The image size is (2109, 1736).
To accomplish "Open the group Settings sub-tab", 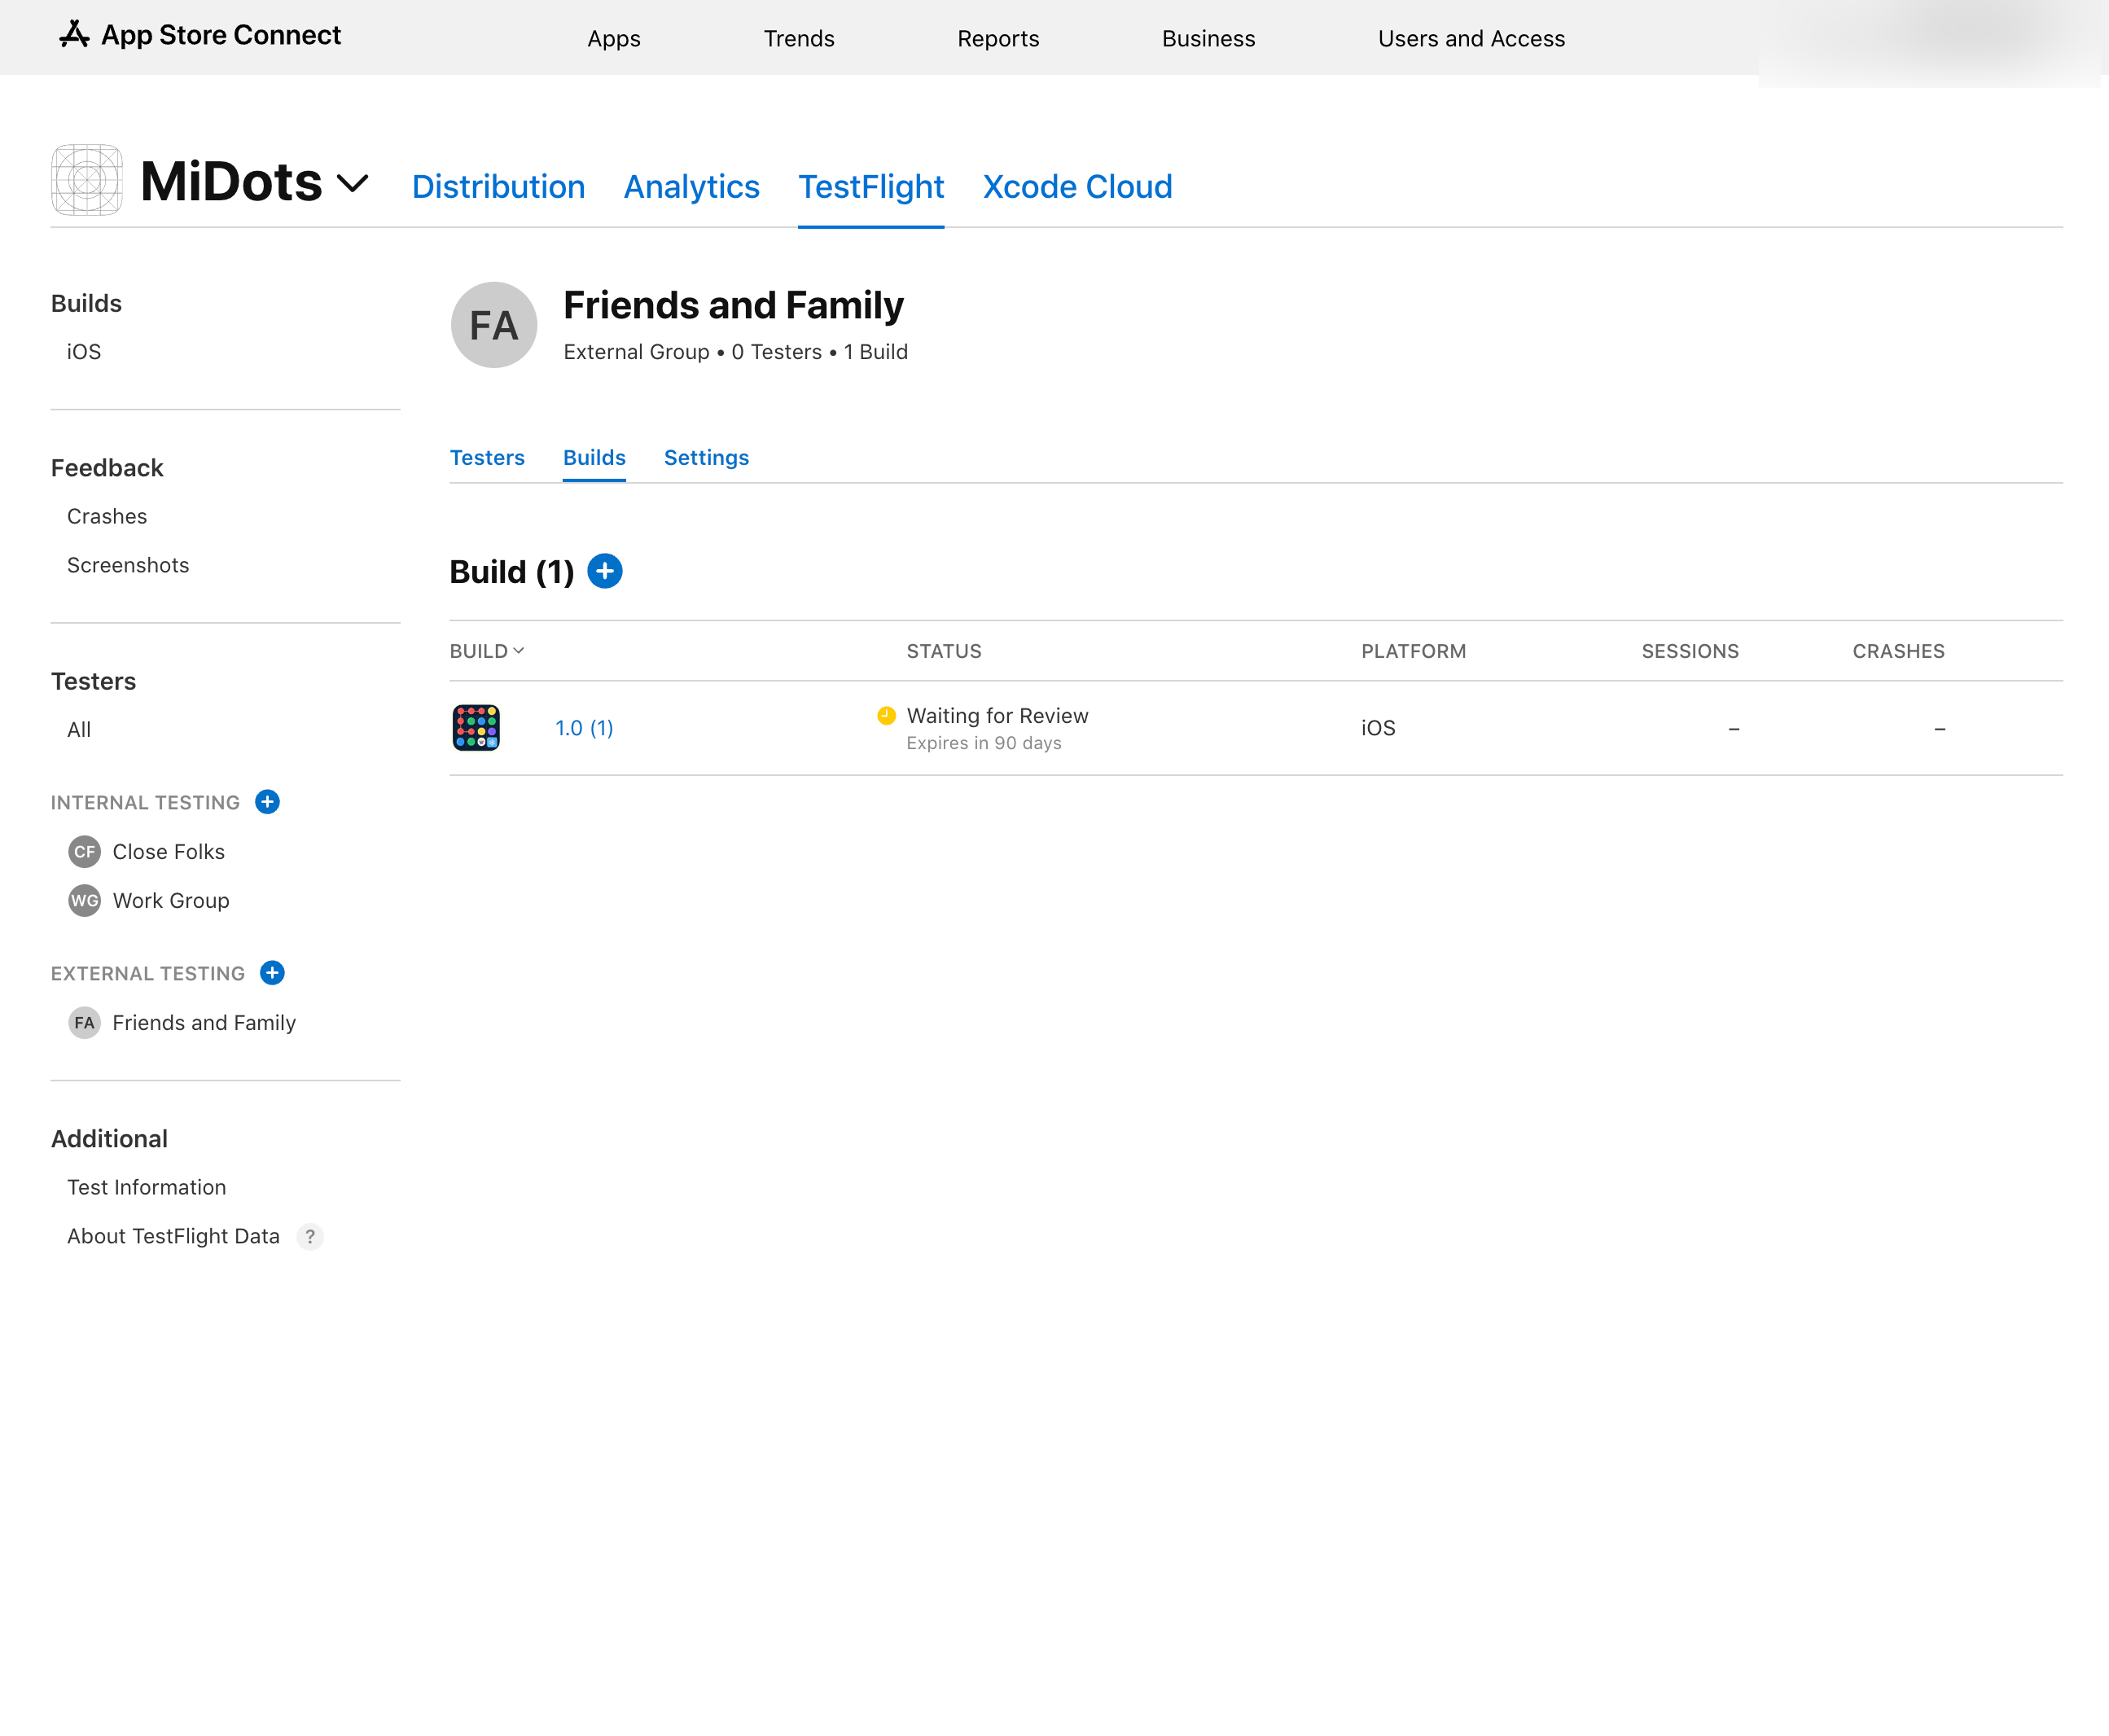I will coord(706,458).
